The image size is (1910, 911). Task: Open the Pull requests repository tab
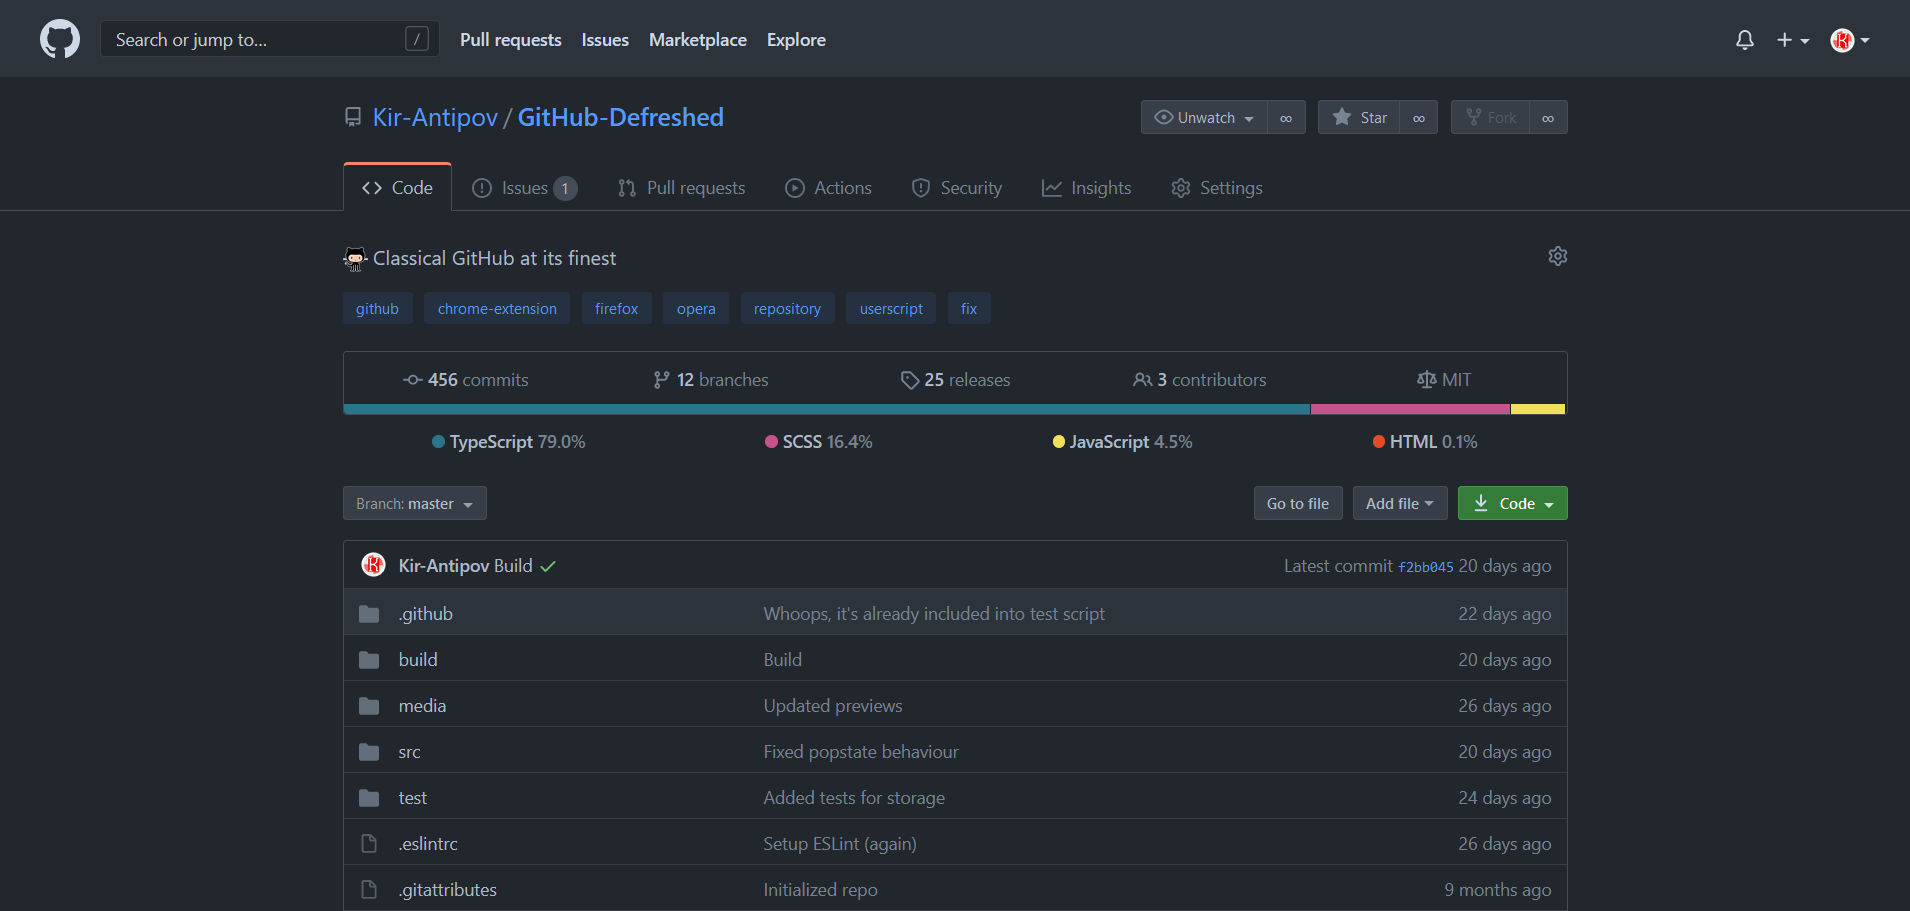click(x=682, y=188)
